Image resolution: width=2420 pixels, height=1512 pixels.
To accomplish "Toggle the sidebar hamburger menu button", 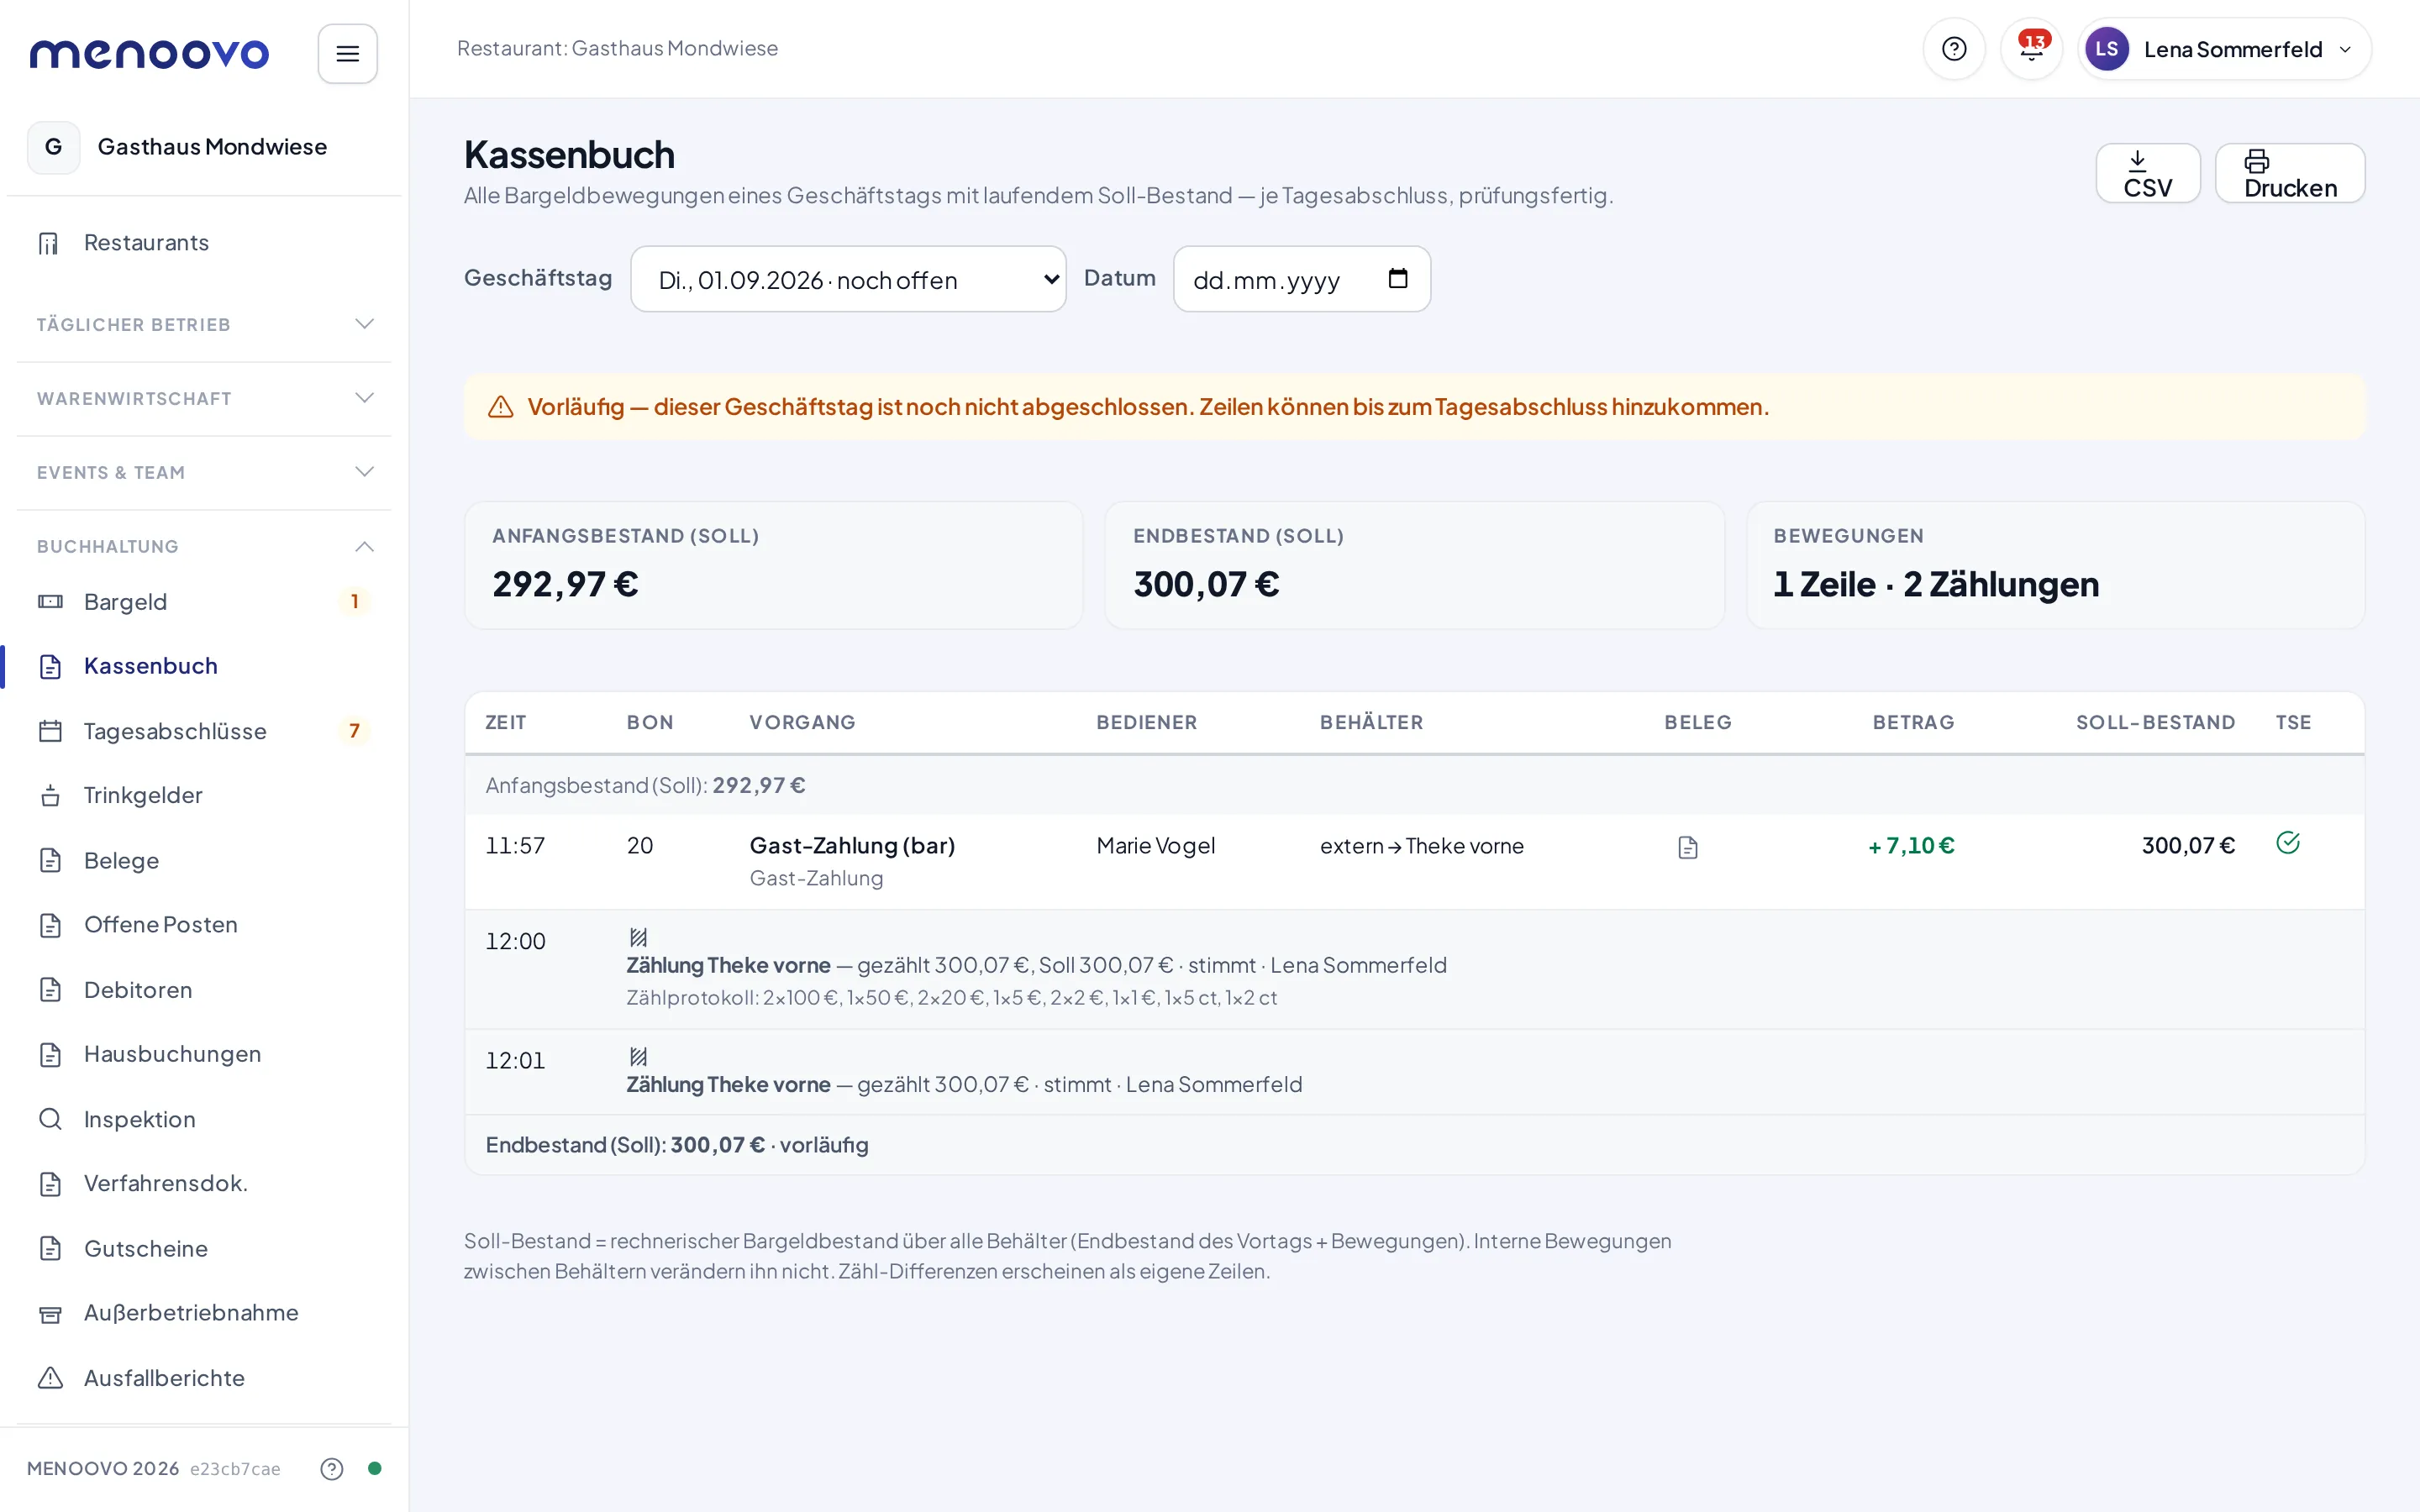I will tap(347, 53).
